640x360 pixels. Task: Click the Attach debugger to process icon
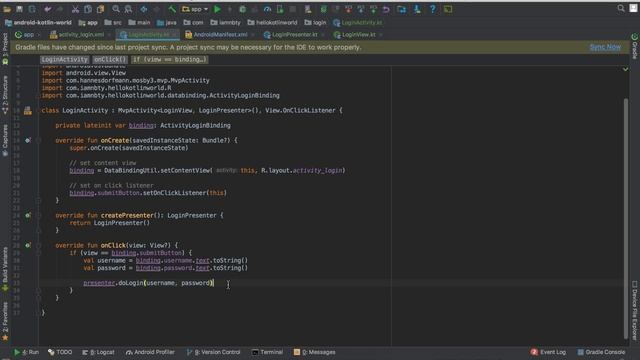tap(280, 9)
